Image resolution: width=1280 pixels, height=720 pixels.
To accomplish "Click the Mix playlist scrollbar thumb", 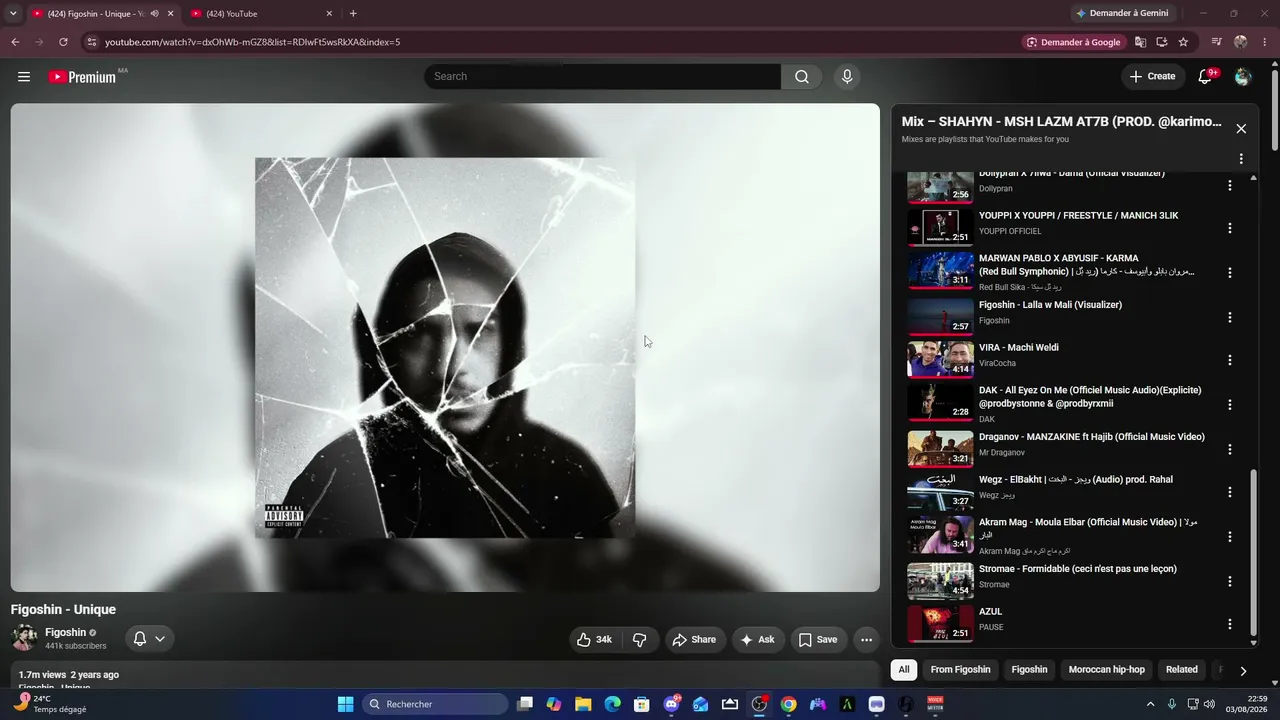I will pos(1254,553).
